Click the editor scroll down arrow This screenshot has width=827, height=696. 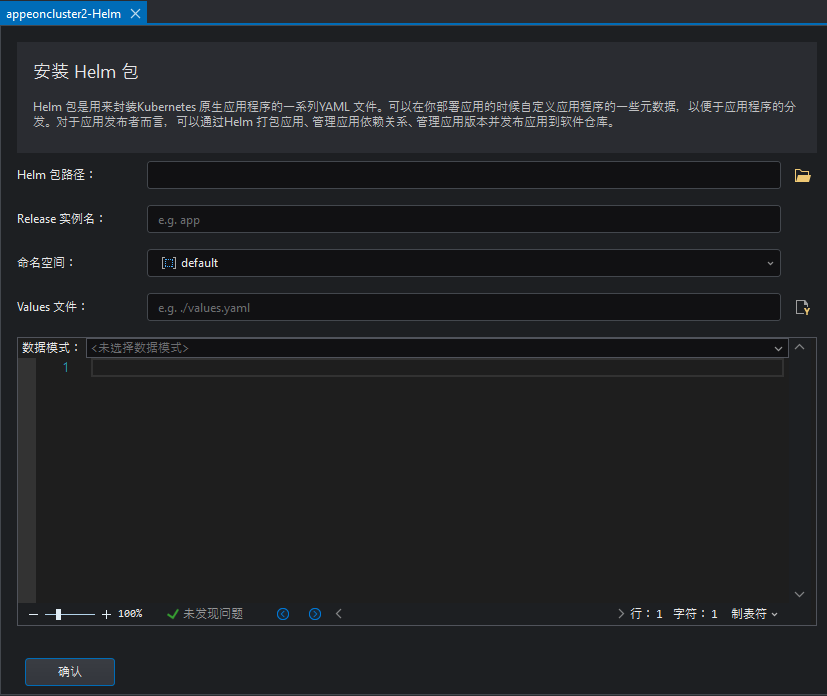pyautogui.click(x=800, y=594)
